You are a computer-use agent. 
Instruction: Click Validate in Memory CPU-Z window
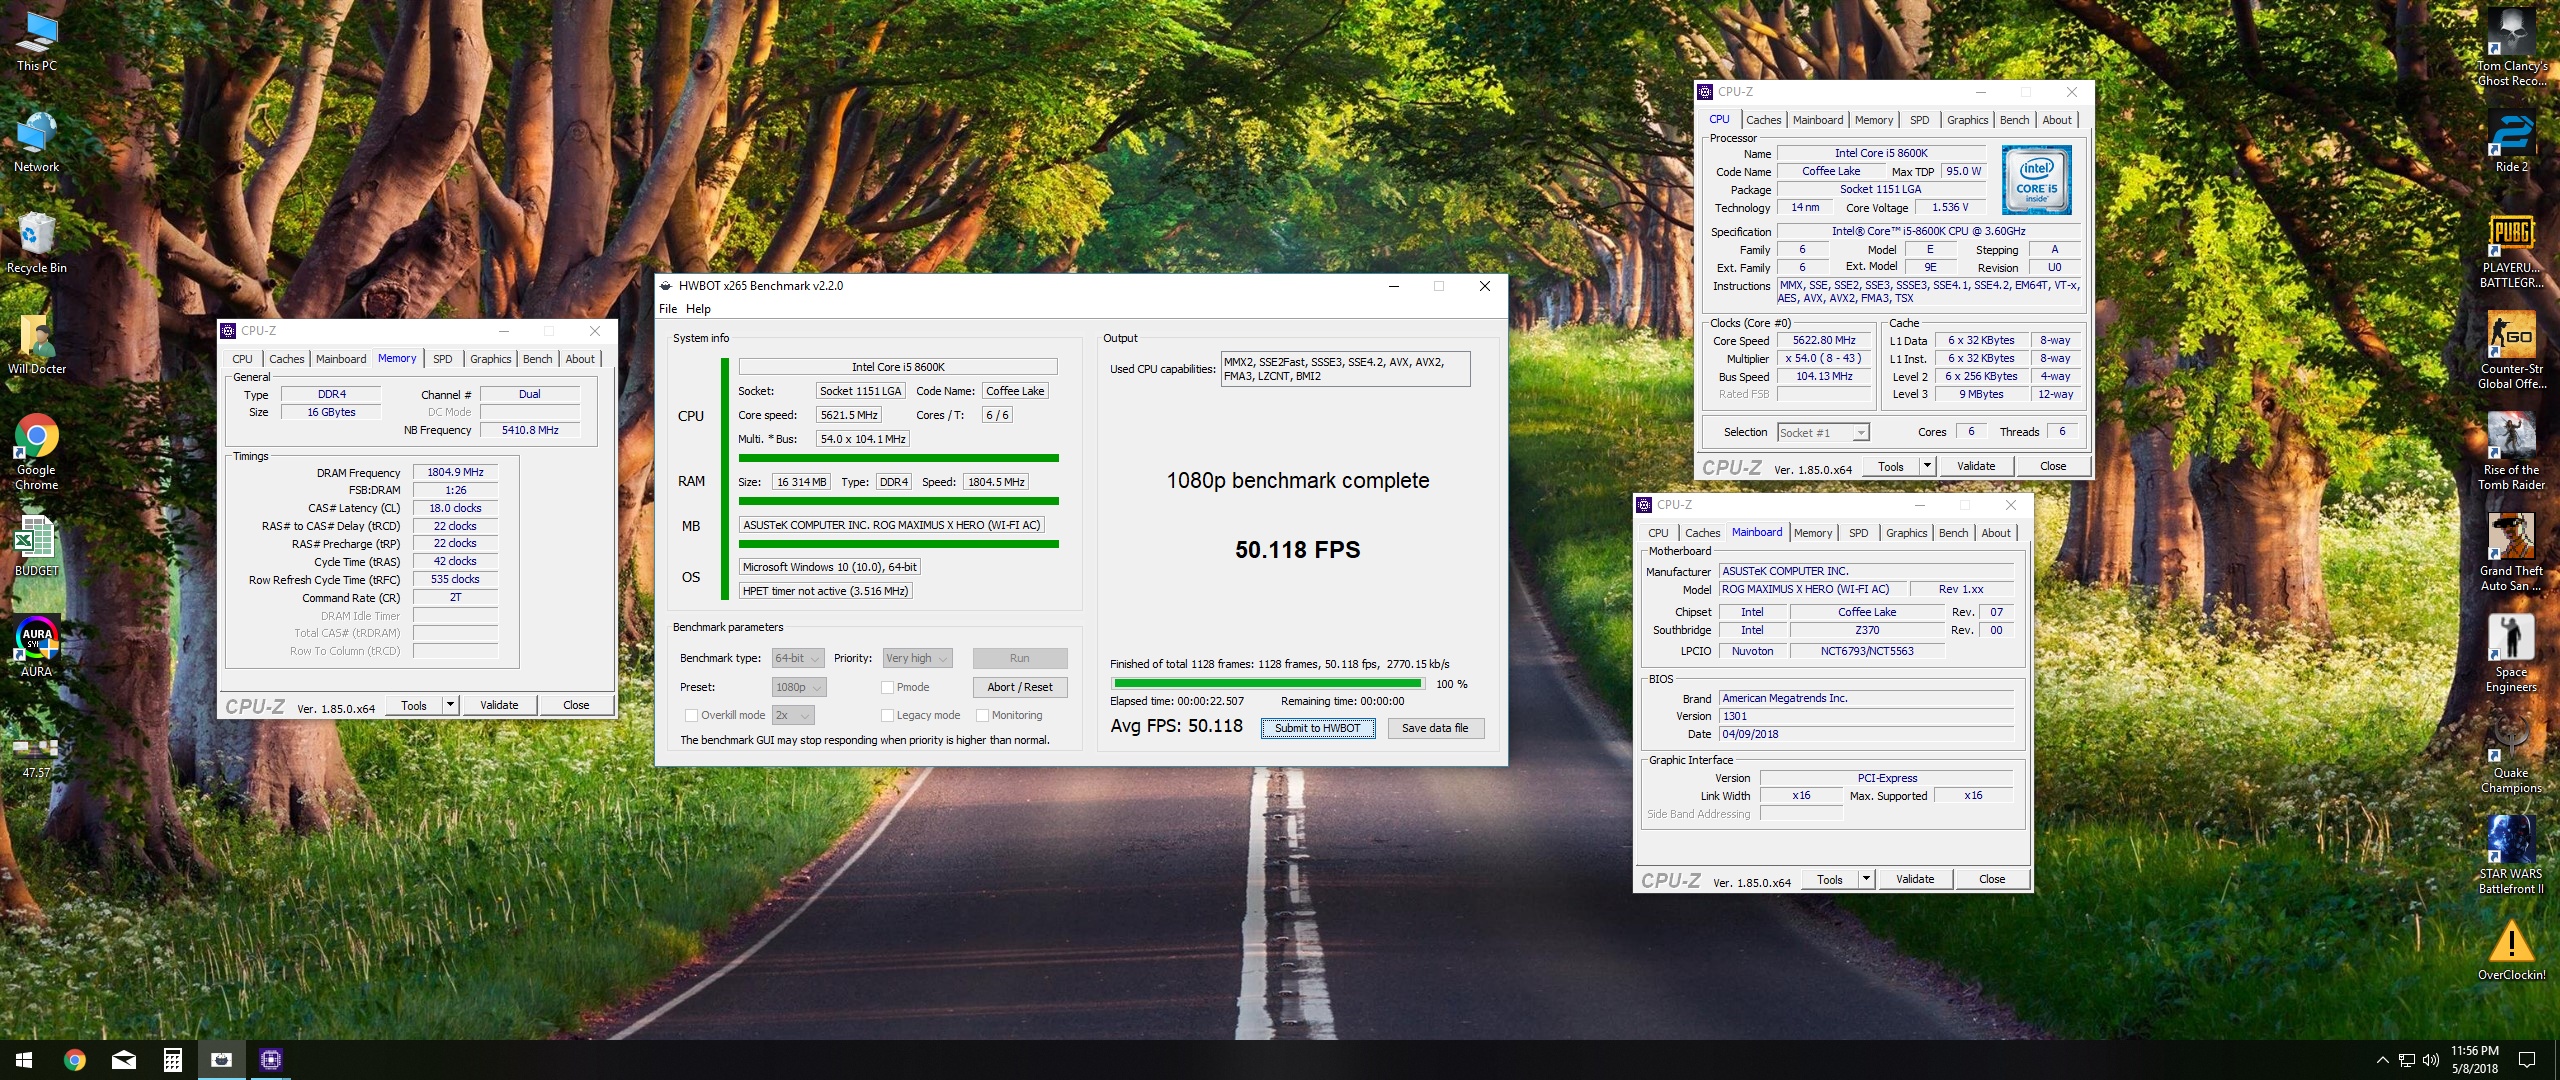point(499,705)
